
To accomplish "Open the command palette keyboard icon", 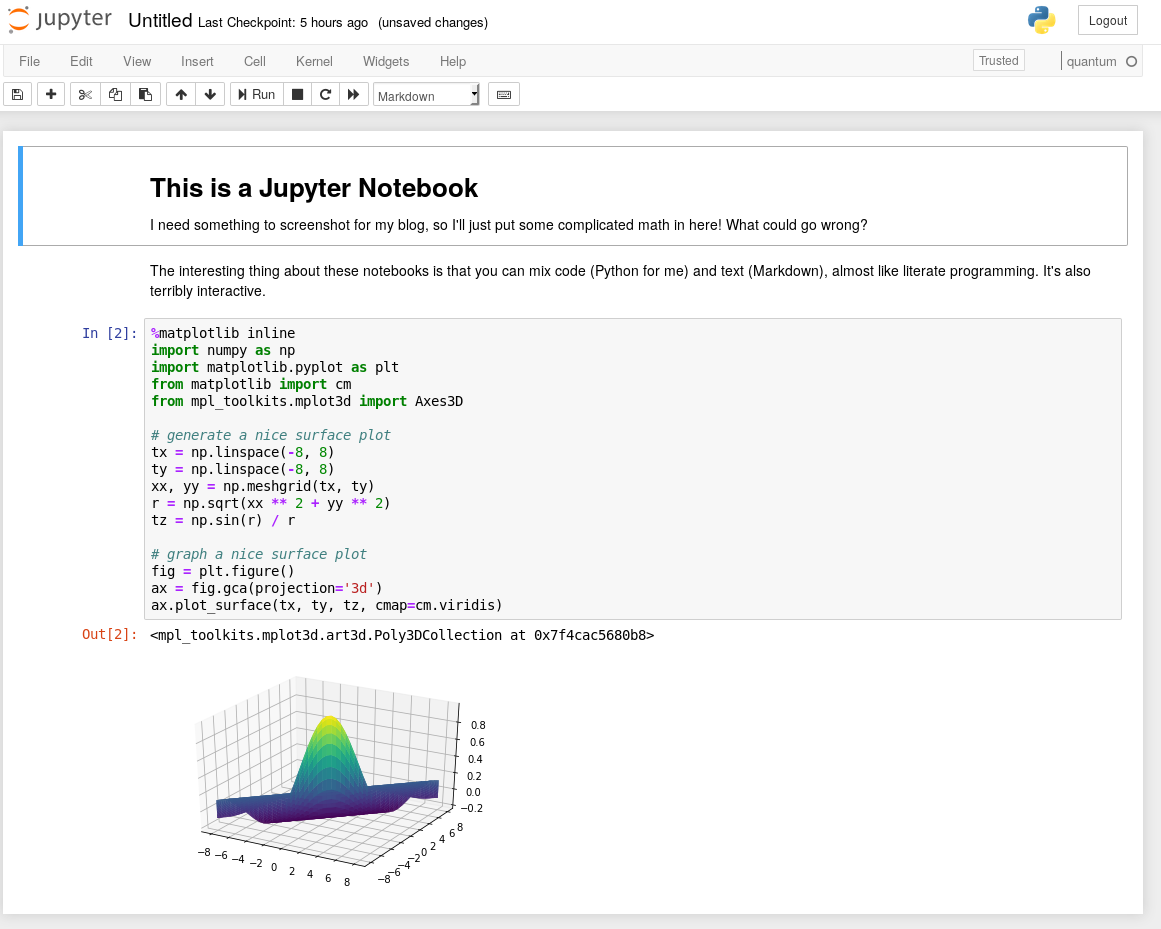I will (x=503, y=95).
